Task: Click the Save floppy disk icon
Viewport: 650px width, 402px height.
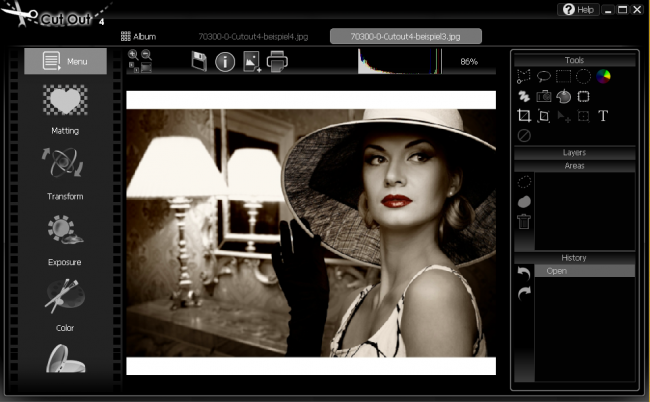Action: (199, 62)
